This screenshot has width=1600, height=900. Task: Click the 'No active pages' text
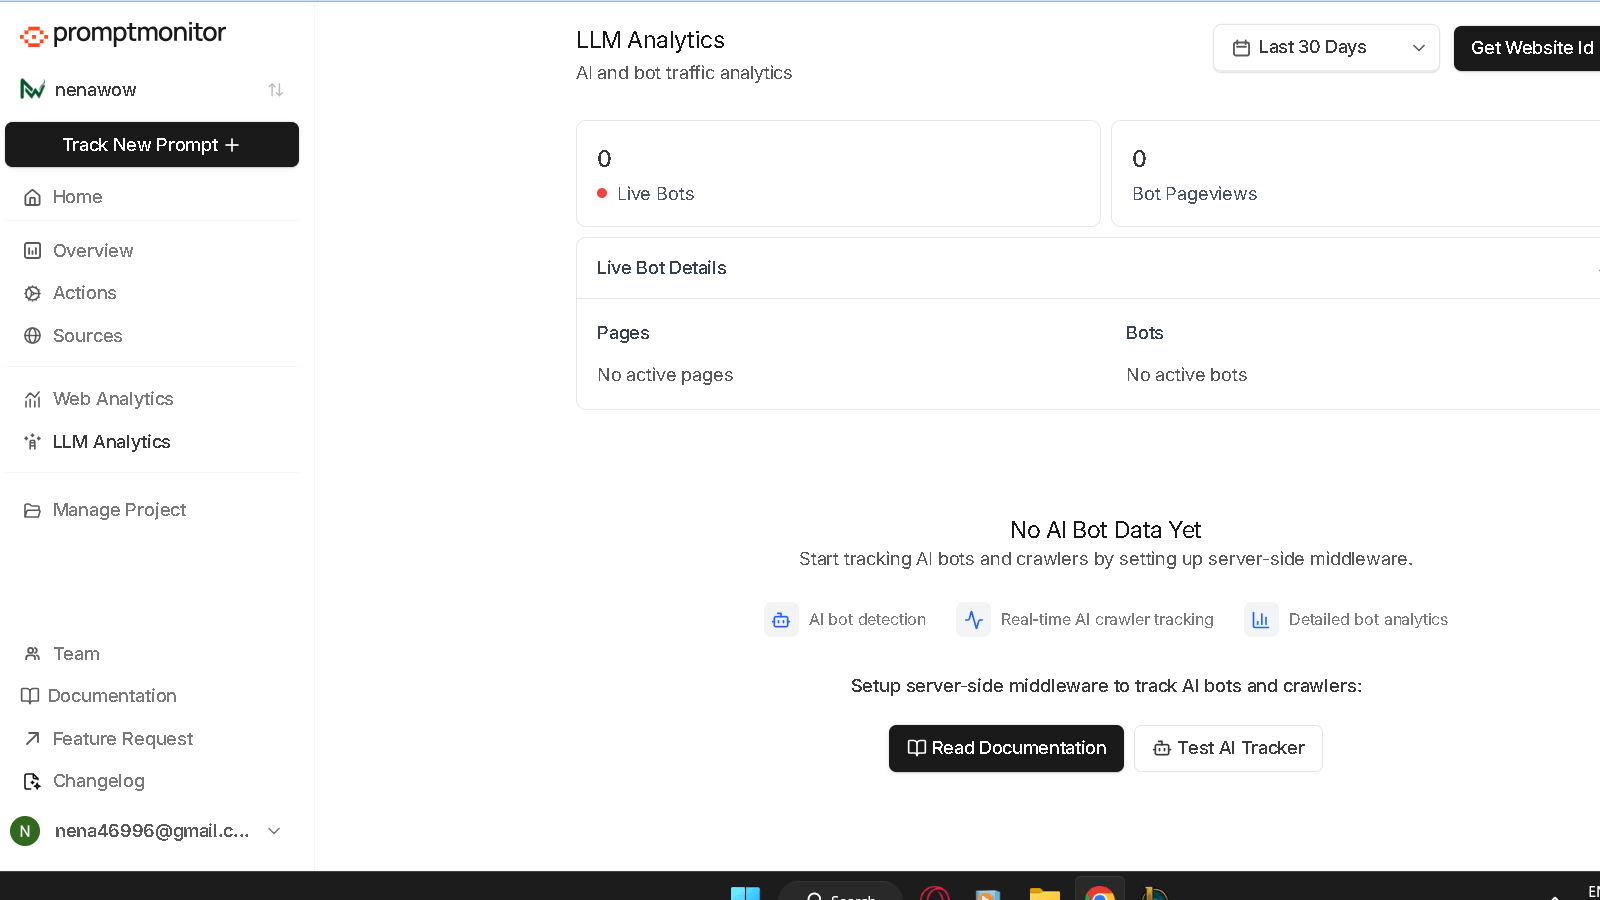tap(665, 375)
